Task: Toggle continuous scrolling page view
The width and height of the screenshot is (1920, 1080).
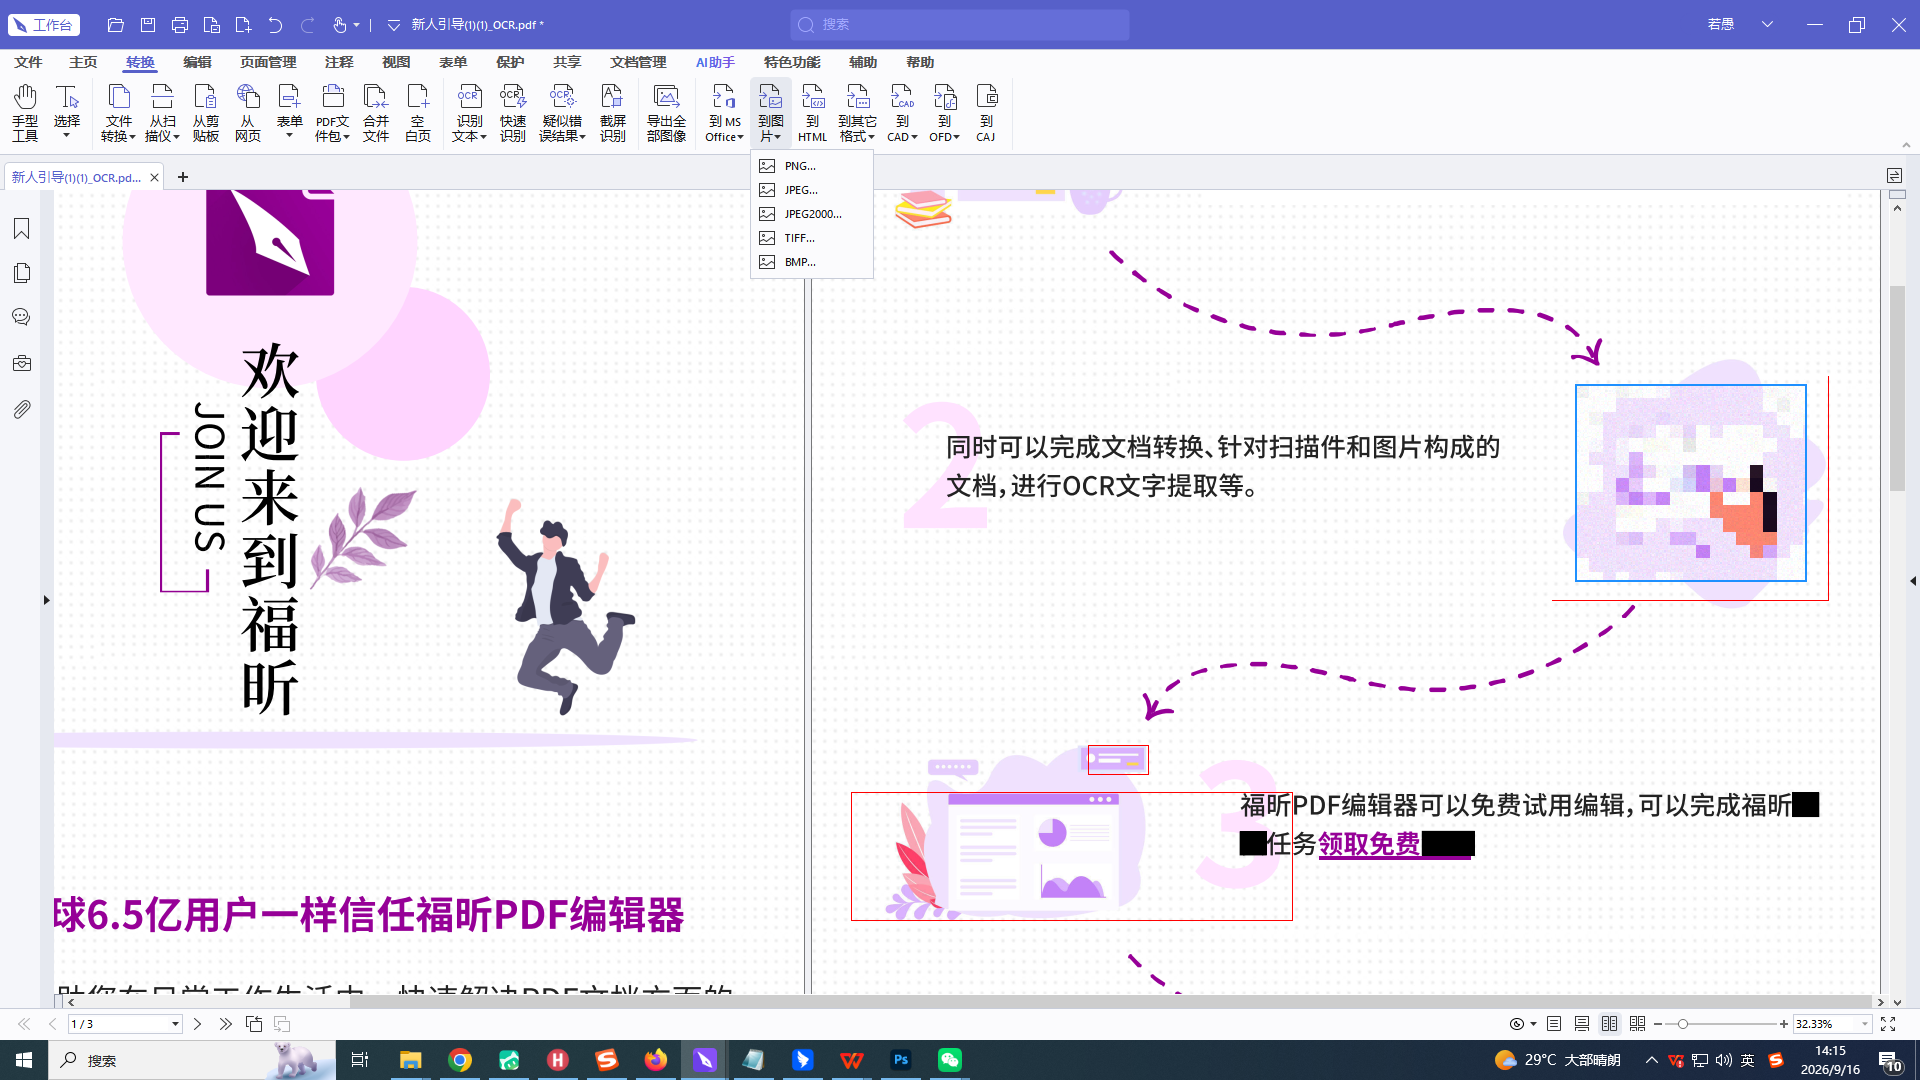Action: tap(1582, 1024)
